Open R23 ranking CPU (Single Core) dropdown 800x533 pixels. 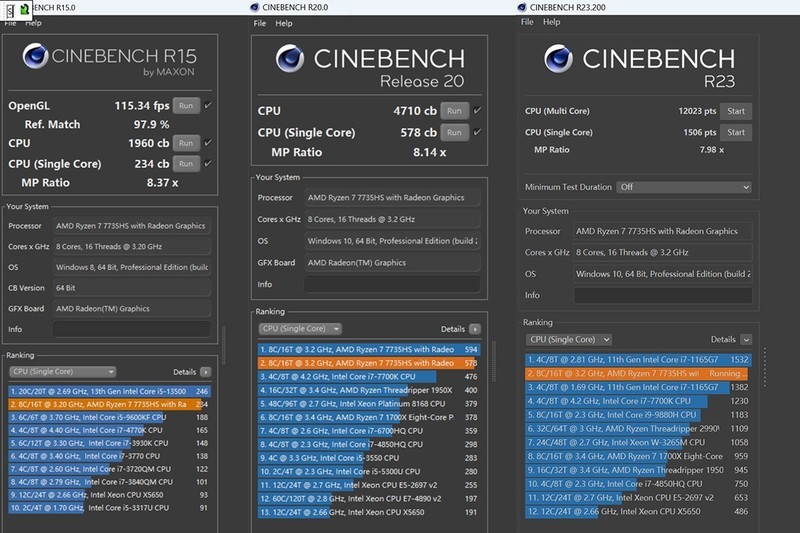click(x=571, y=340)
